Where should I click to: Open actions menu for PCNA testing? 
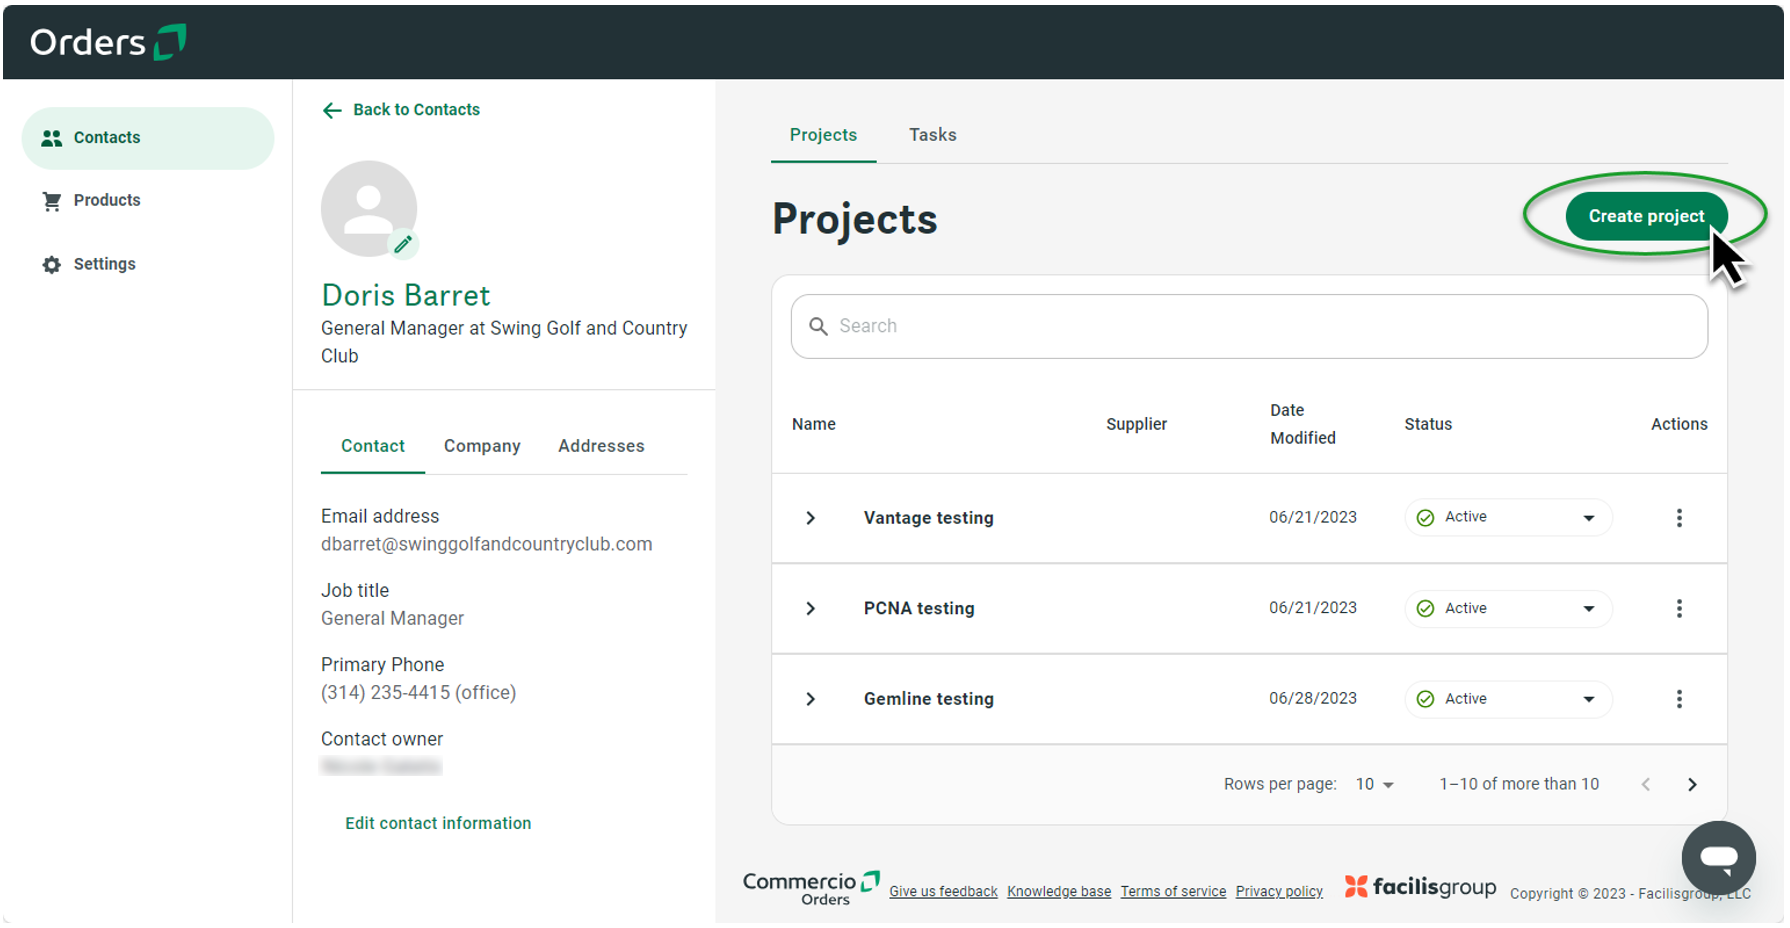(x=1679, y=609)
